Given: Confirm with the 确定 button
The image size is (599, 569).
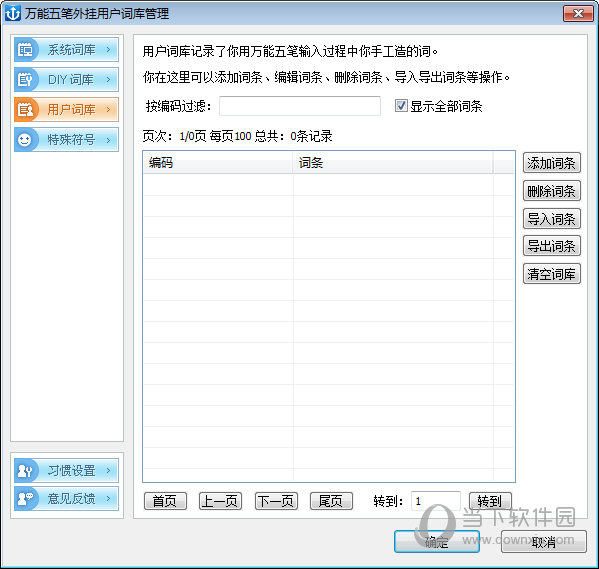Looking at the screenshot, I should (437, 541).
